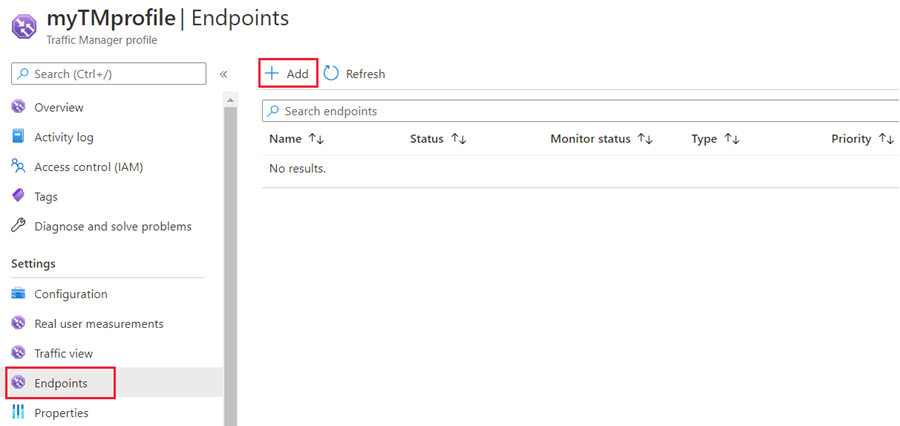The image size is (900, 426).
Task: Add a new endpoint
Action: 288,73
